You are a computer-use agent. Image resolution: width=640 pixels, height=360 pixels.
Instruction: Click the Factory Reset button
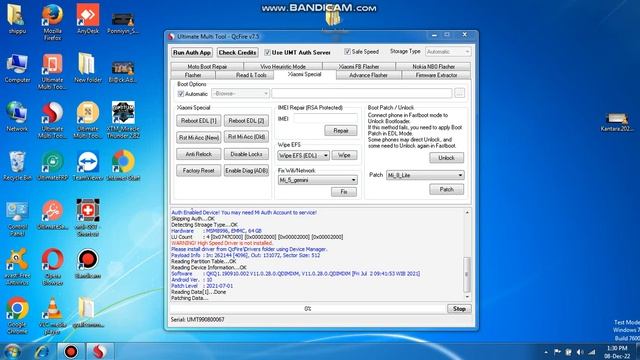[199, 171]
